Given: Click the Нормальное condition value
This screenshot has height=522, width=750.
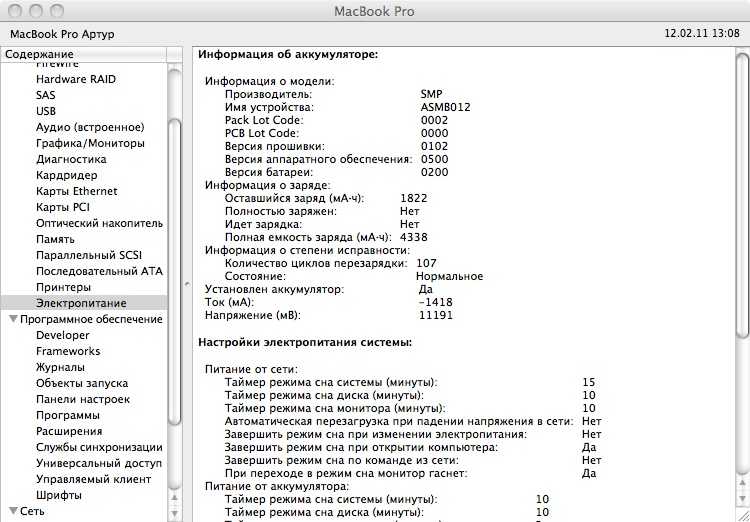Looking at the screenshot, I should pos(449,276).
